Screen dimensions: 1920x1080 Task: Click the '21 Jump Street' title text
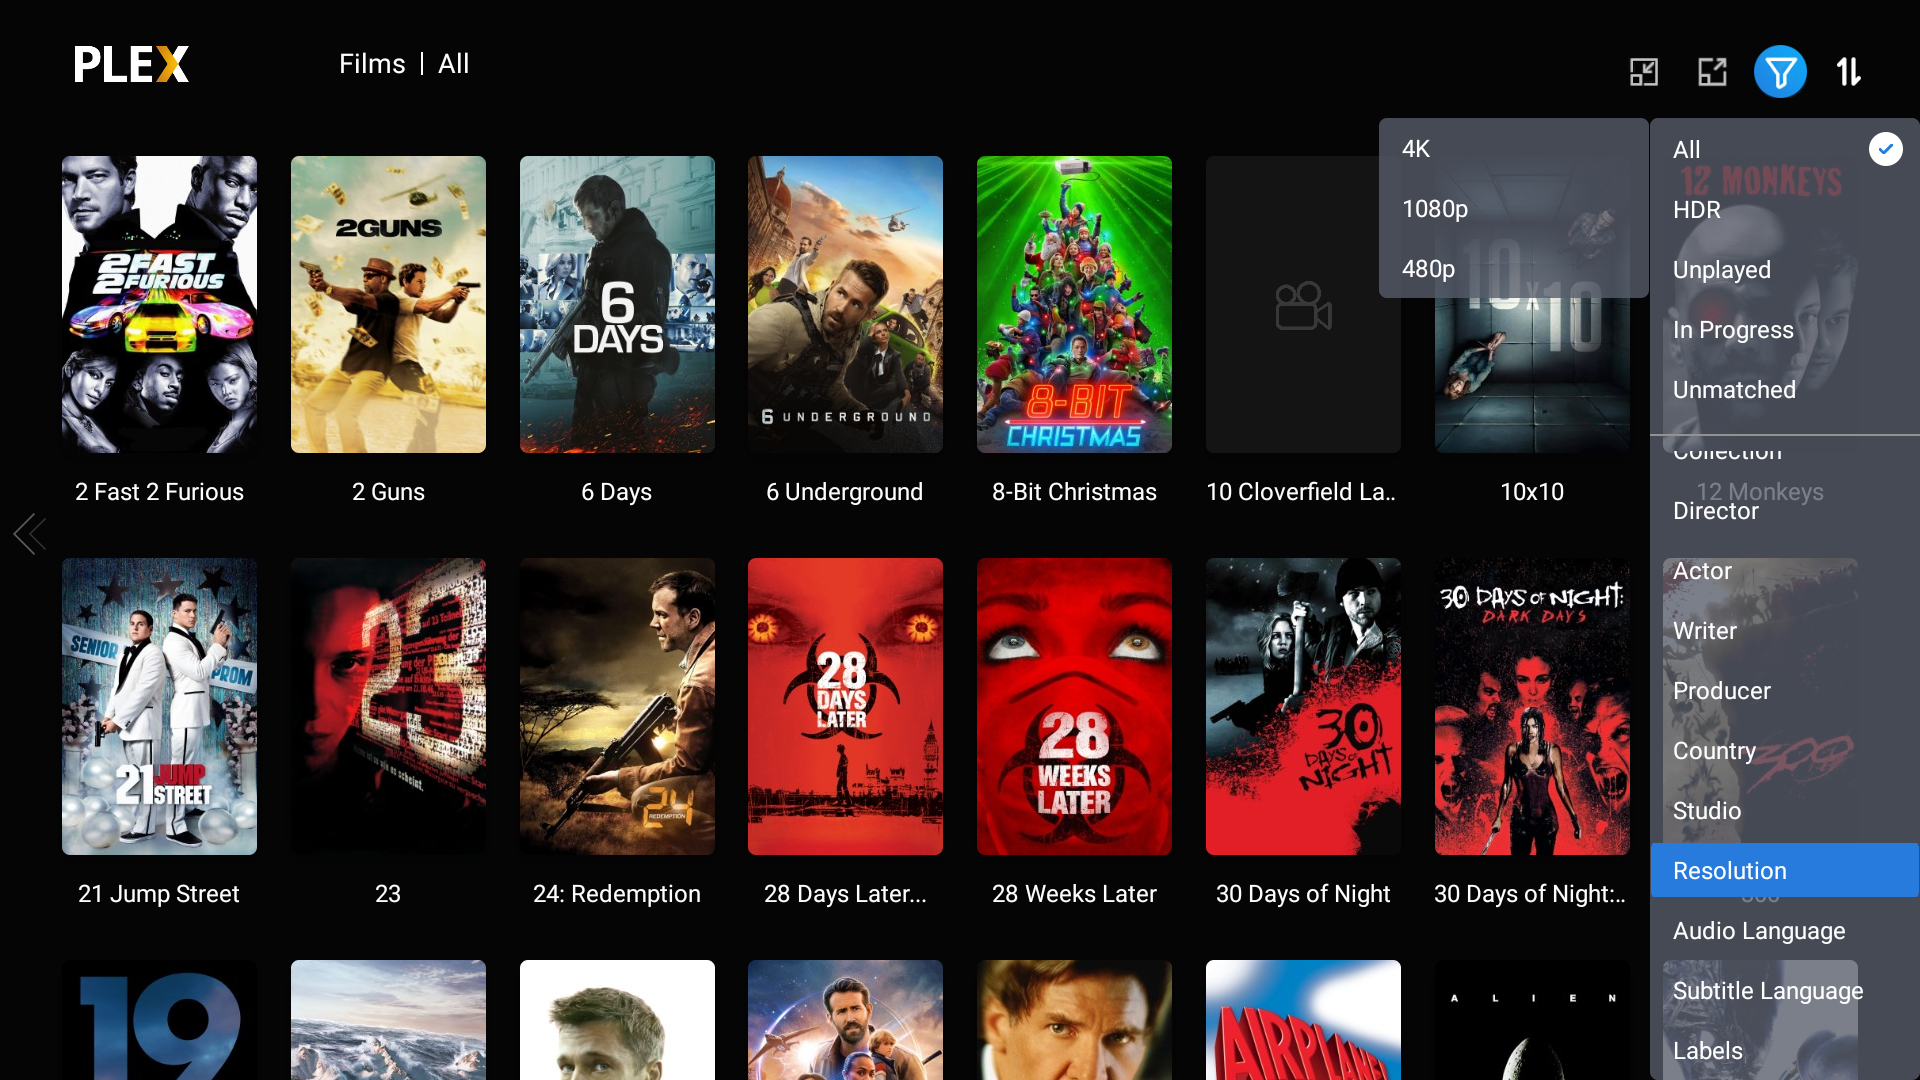point(159,894)
